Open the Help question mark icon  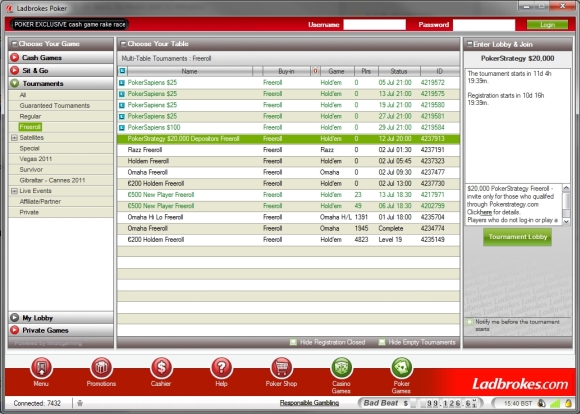[221, 368]
